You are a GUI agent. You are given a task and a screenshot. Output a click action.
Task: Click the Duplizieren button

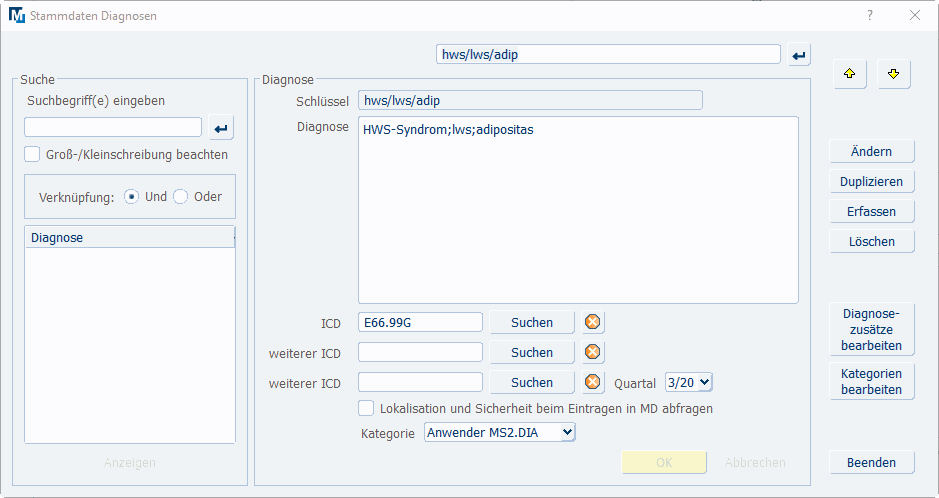tap(871, 182)
